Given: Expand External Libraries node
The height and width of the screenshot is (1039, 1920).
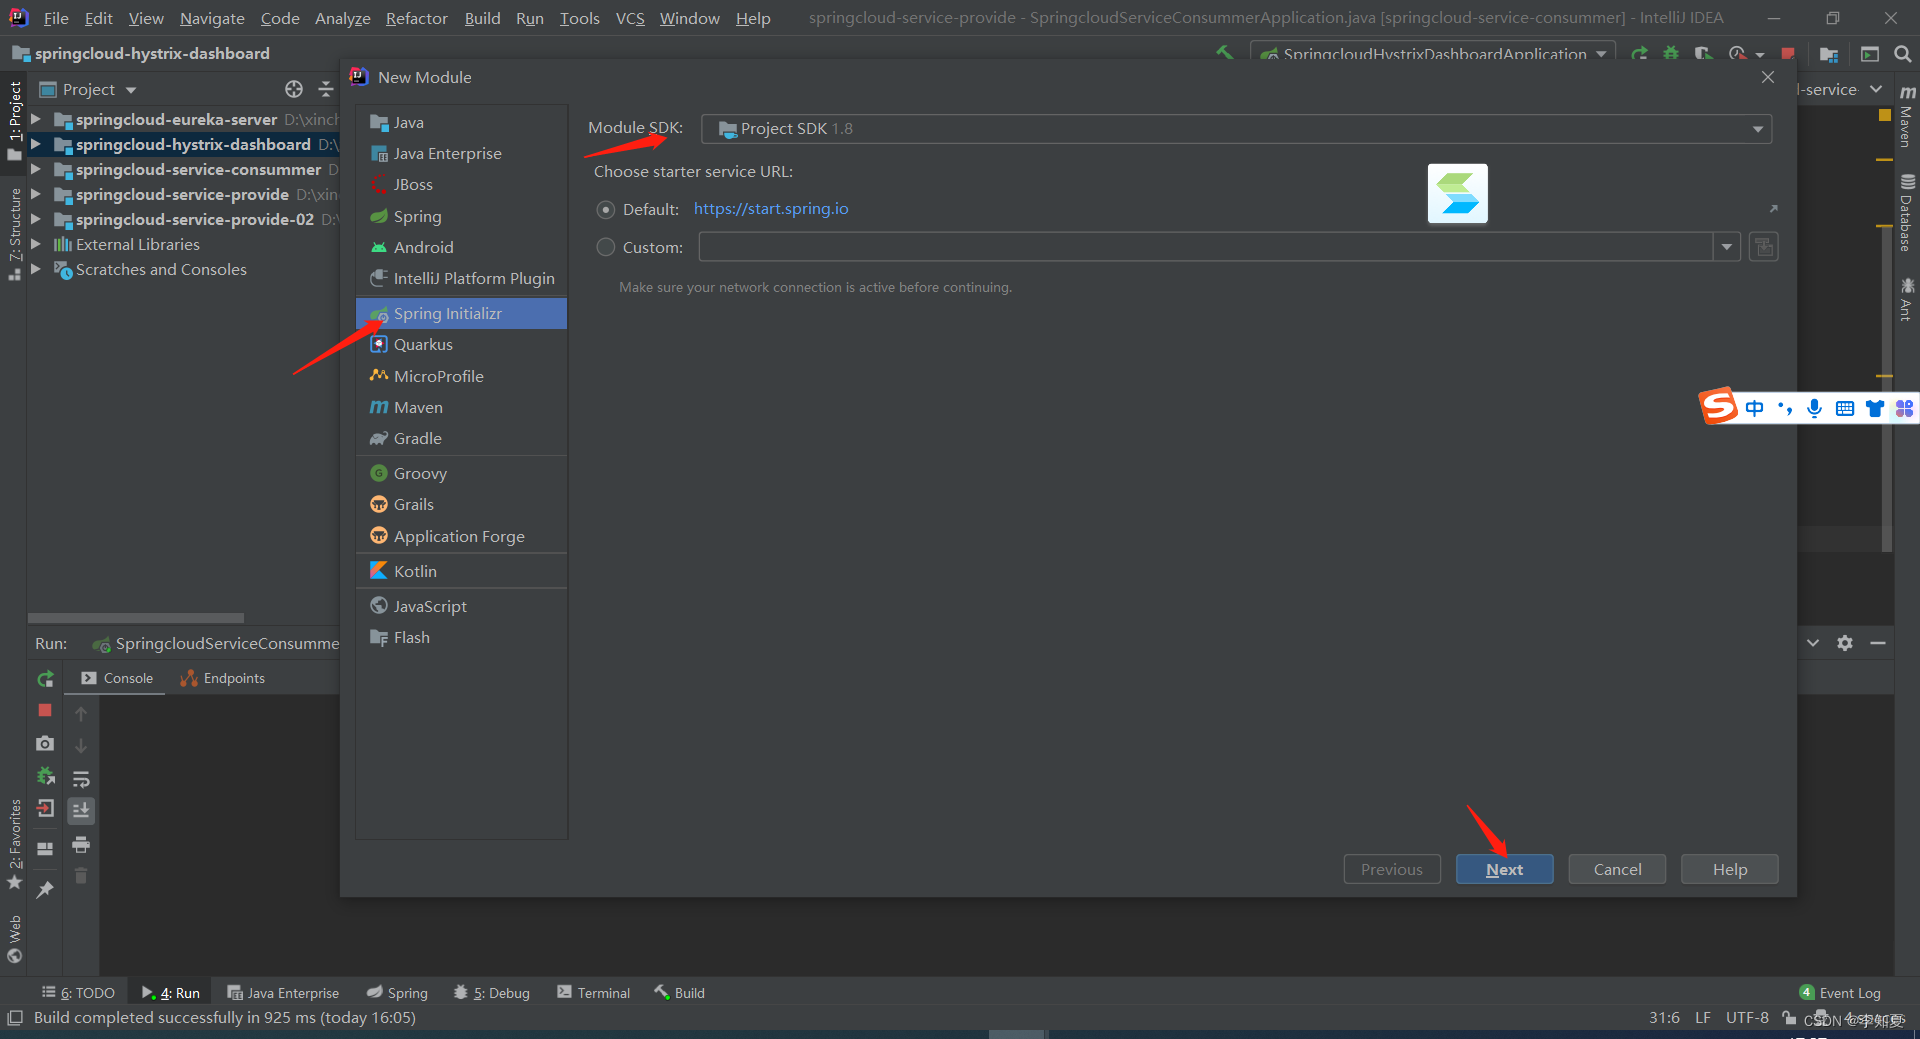Looking at the screenshot, I should pyautogui.click(x=36, y=244).
